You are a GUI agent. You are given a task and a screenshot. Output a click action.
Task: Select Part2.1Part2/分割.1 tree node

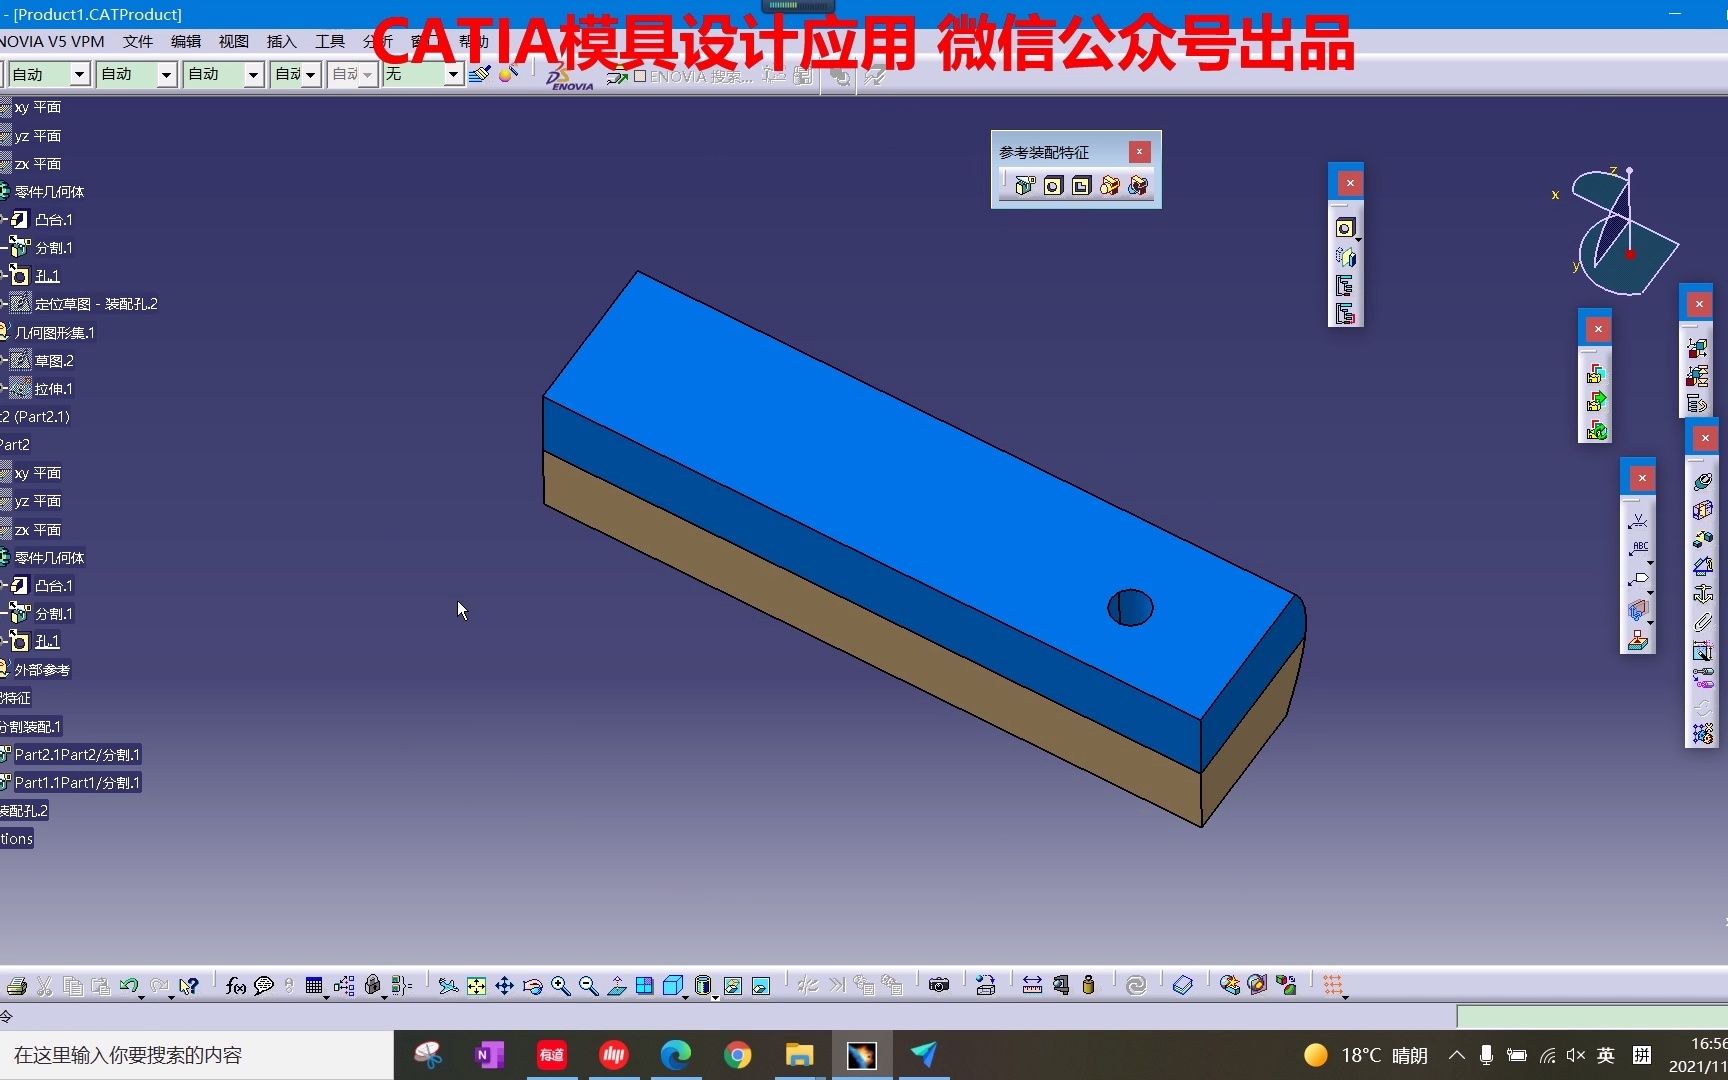77,755
